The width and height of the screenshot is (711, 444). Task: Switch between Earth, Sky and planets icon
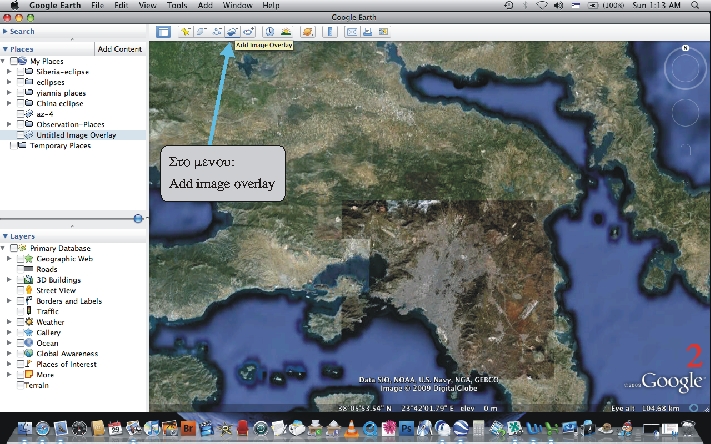pyautogui.click(x=307, y=31)
